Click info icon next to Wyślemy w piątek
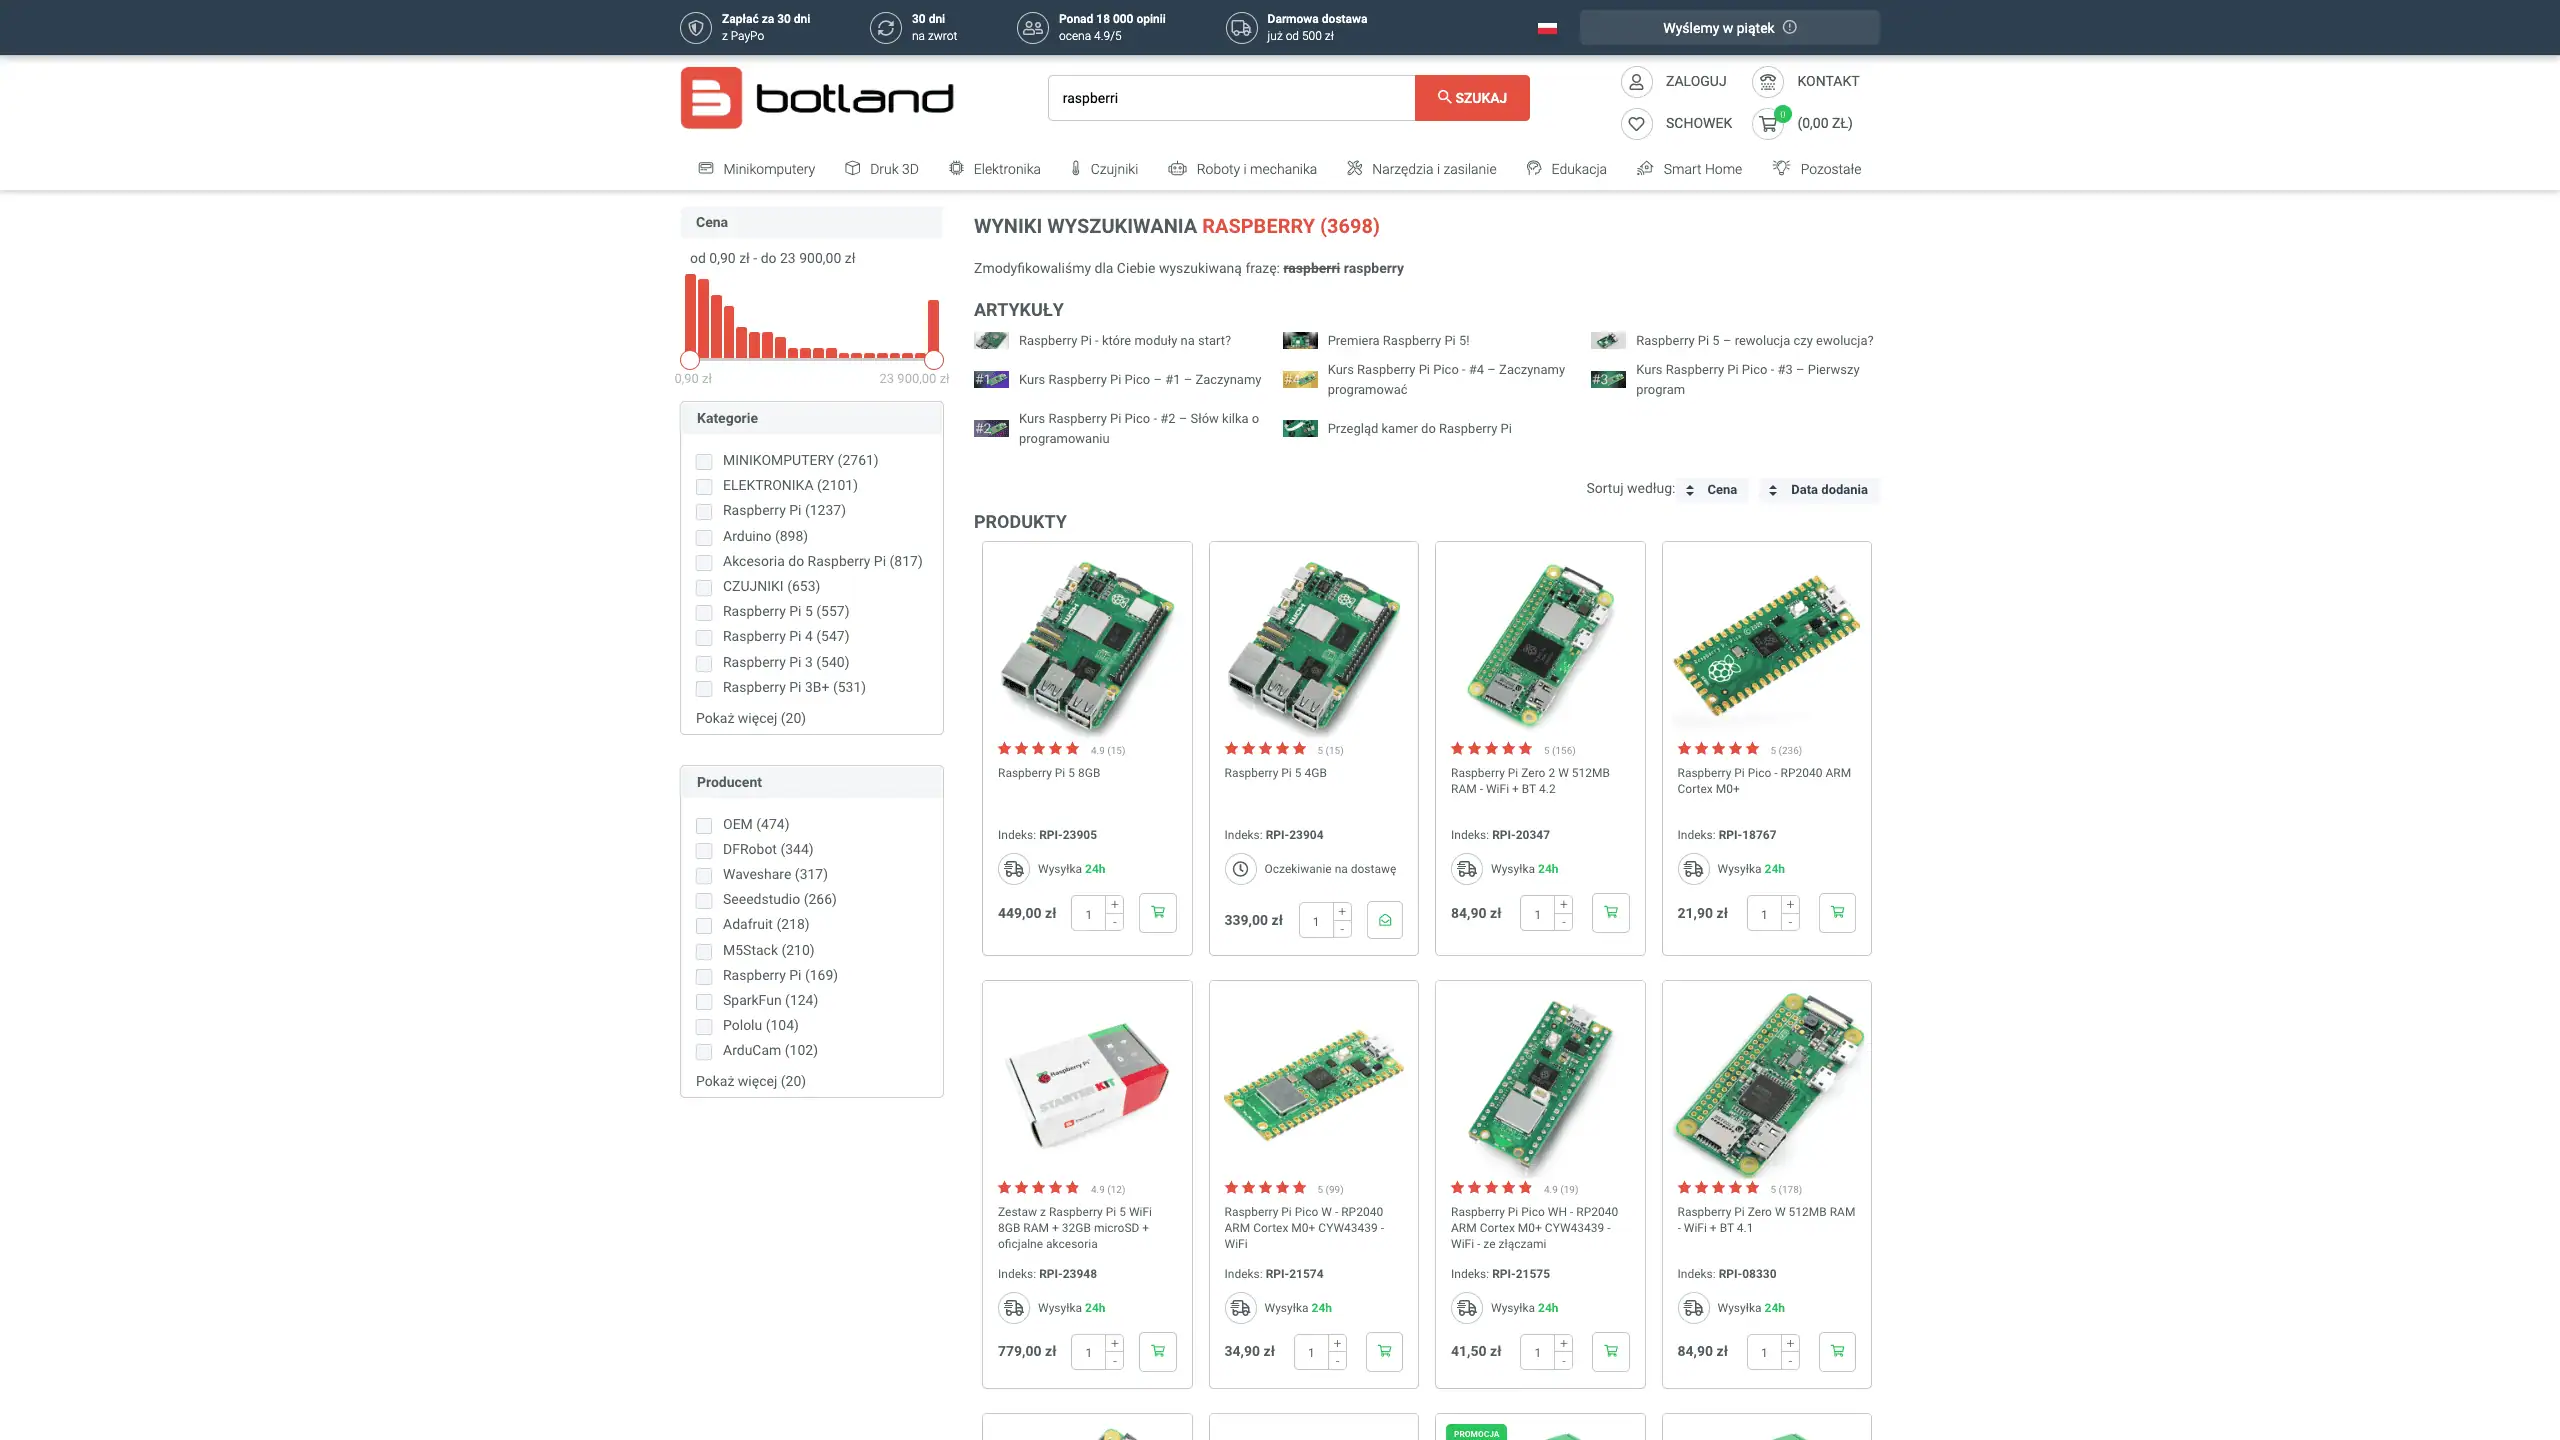2560x1440 pixels. pos(1790,27)
